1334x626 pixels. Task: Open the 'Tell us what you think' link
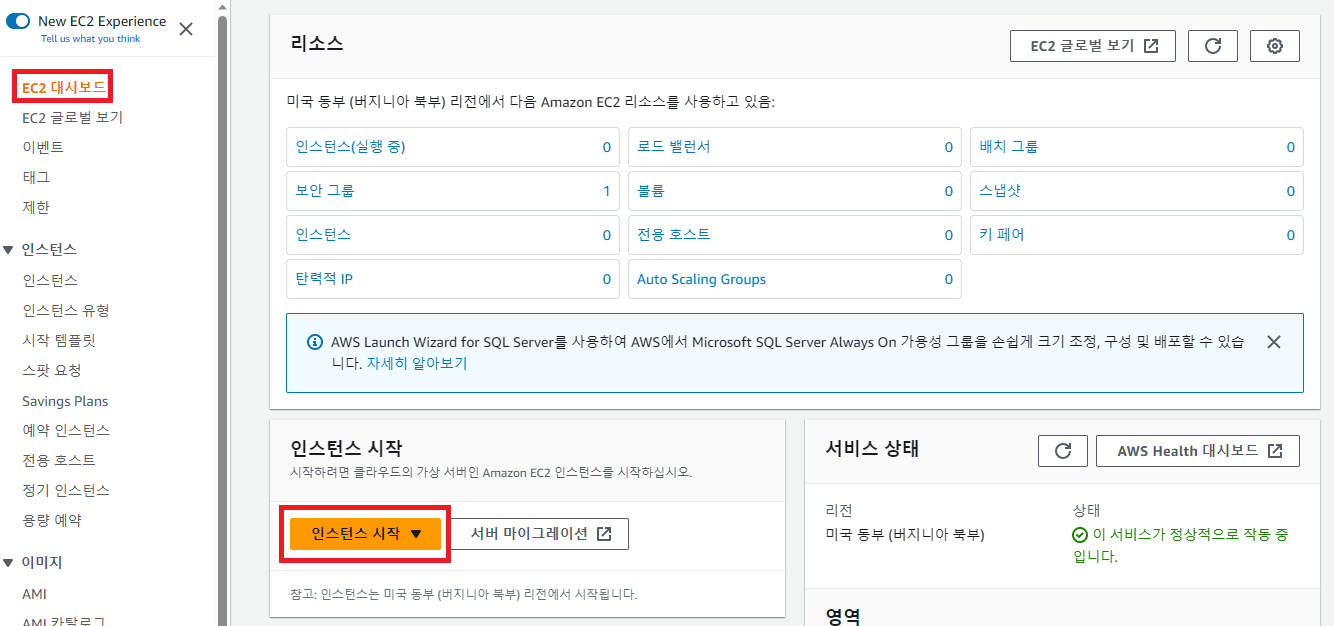click(91, 39)
